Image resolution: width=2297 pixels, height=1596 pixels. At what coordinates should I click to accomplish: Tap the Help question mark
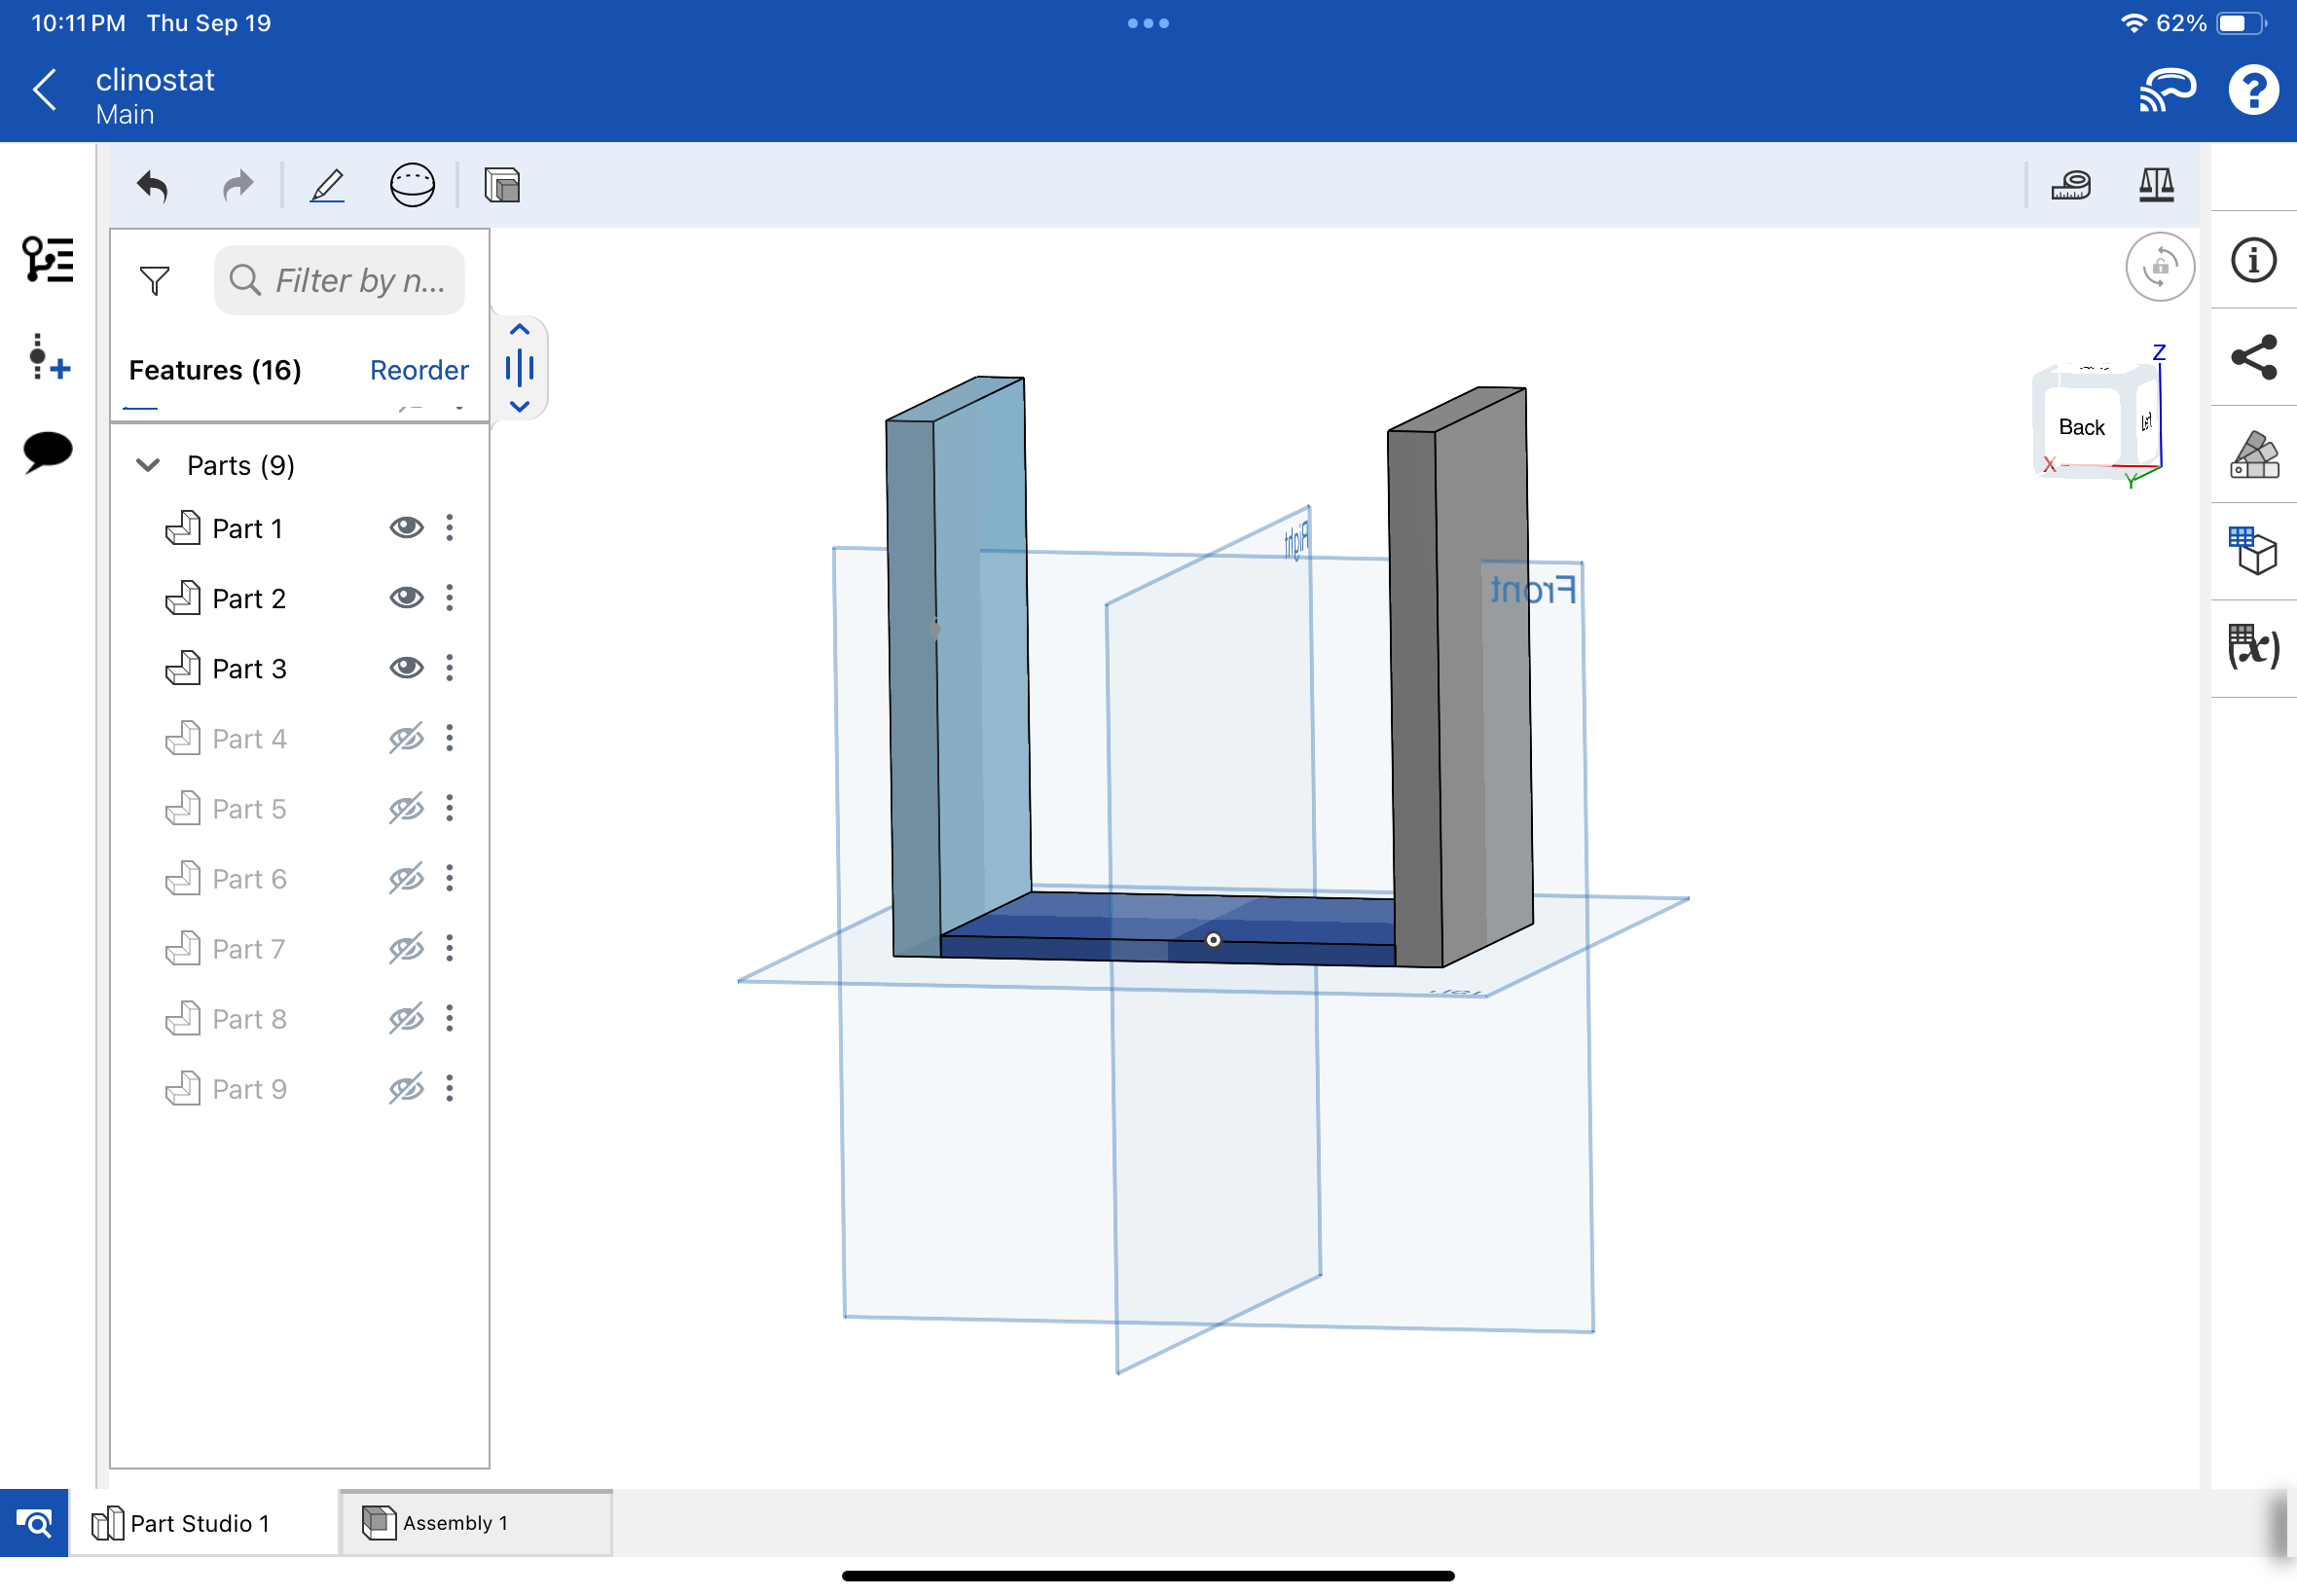pos(2254,90)
